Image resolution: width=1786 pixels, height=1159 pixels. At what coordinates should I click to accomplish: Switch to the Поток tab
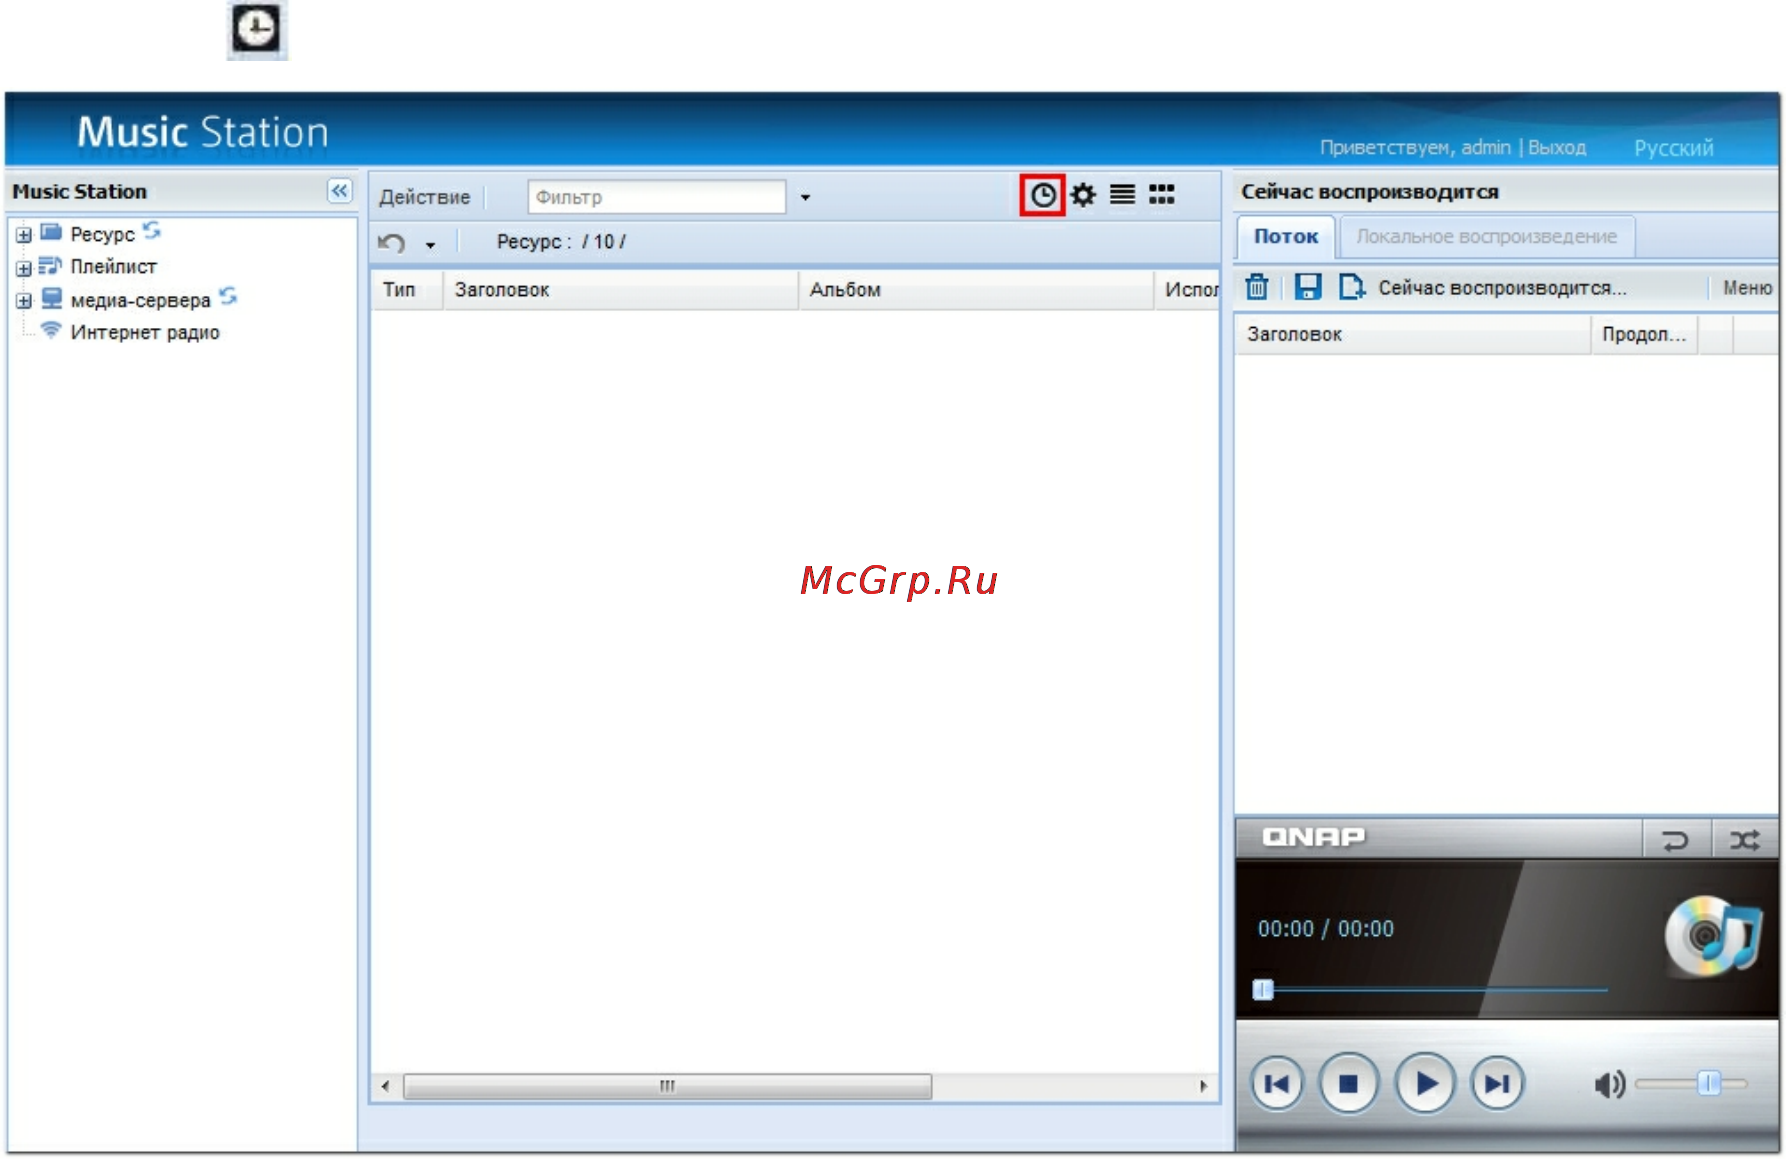[x=1286, y=237]
